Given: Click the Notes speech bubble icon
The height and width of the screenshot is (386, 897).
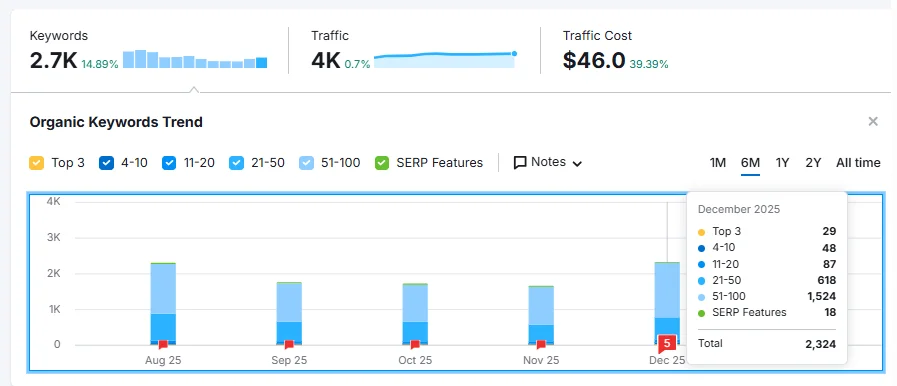Looking at the screenshot, I should [x=519, y=163].
